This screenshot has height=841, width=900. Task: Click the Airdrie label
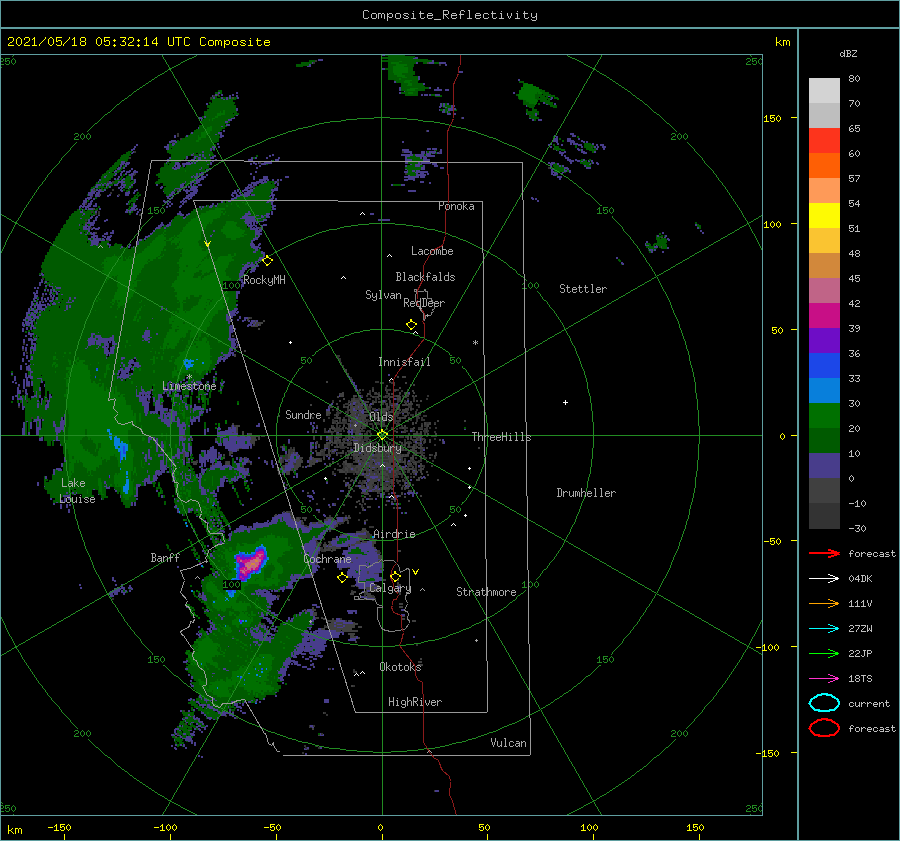pos(394,534)
